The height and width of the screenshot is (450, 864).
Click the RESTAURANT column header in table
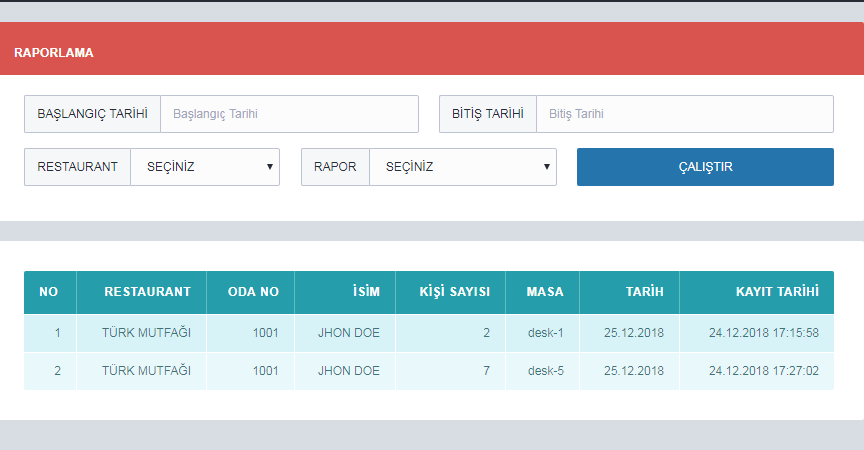142,292
